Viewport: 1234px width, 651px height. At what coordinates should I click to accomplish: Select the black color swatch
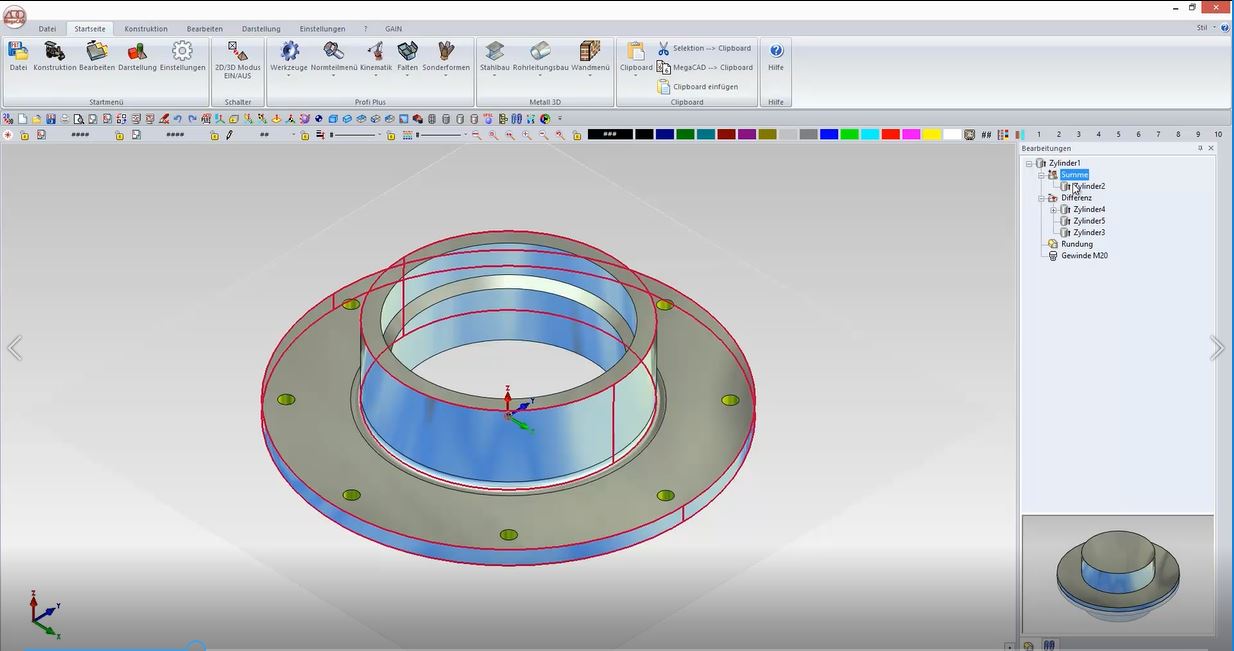[x=644, y=135]
